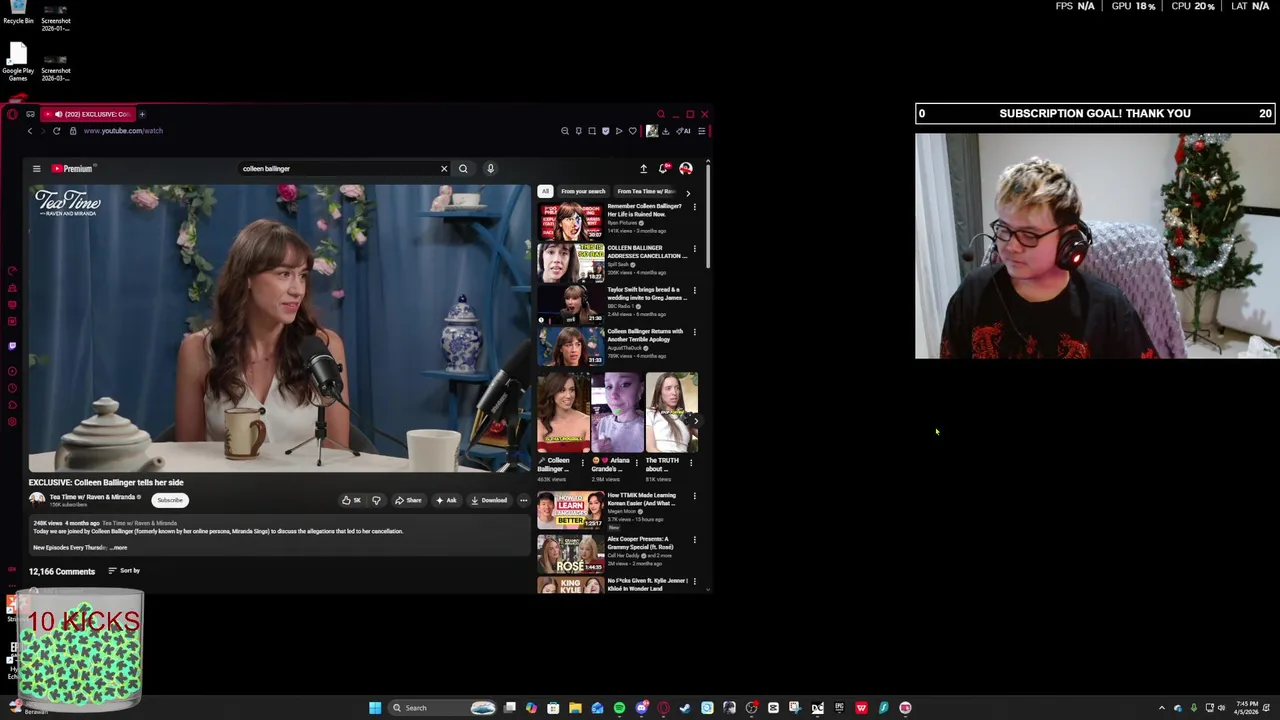
Task: Go back with the browser back arrow
Action: pyautogui.click(x=30, y=131)
